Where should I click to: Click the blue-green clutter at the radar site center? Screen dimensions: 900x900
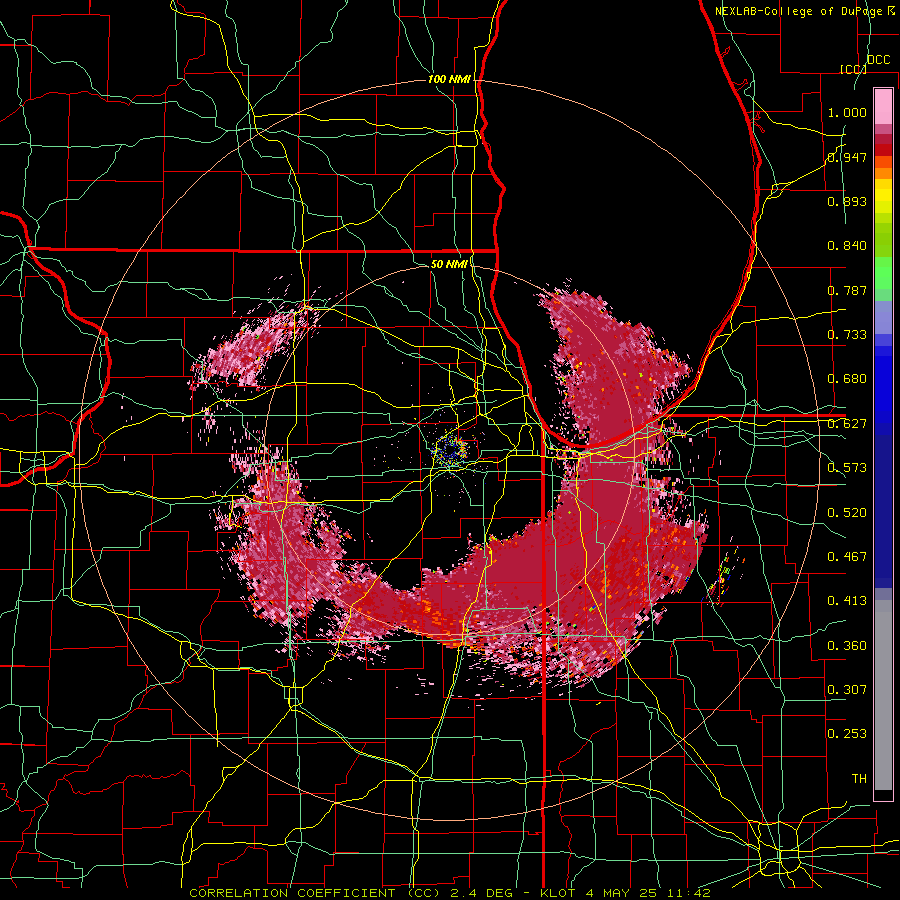pyautogui.click(x=449, y=449)
